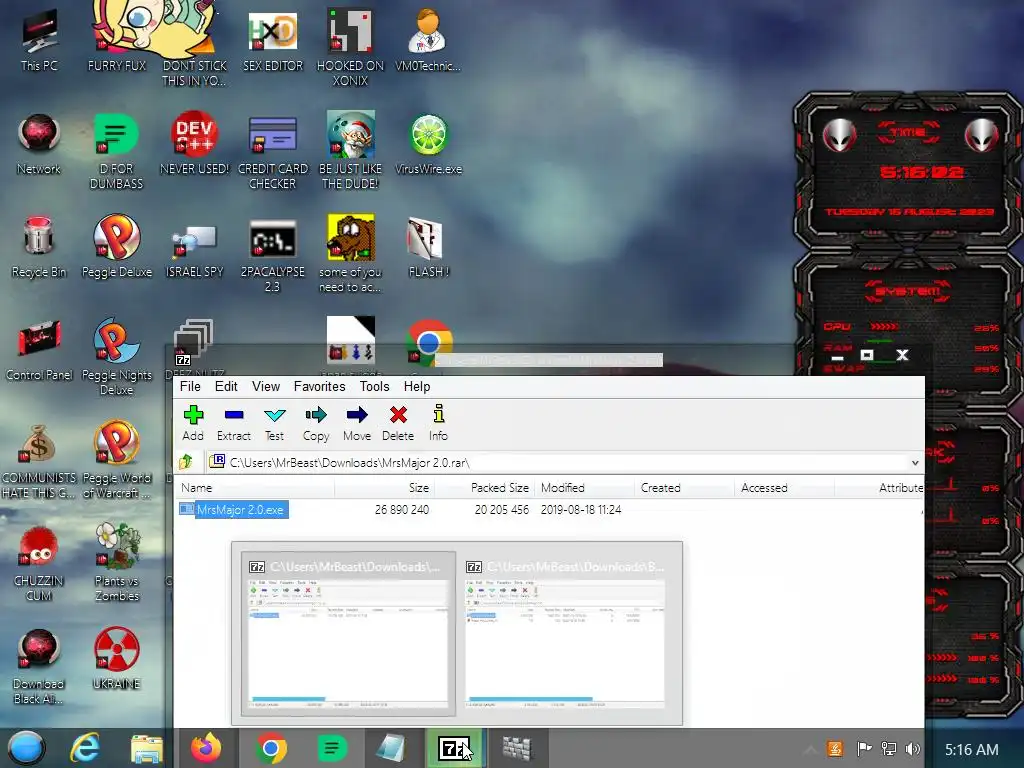Sort by the Modified column header

pyautogui.click(x=585, y=488)
